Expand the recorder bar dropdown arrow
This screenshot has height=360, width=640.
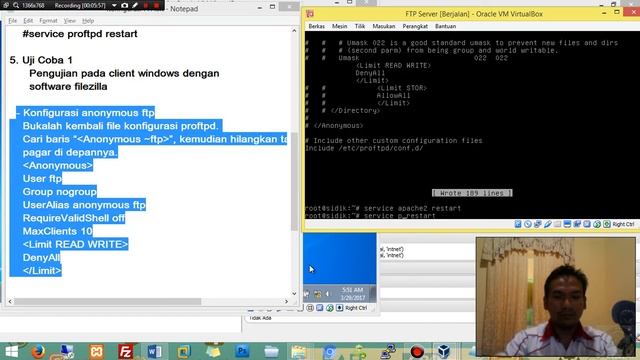coord(114,5)
